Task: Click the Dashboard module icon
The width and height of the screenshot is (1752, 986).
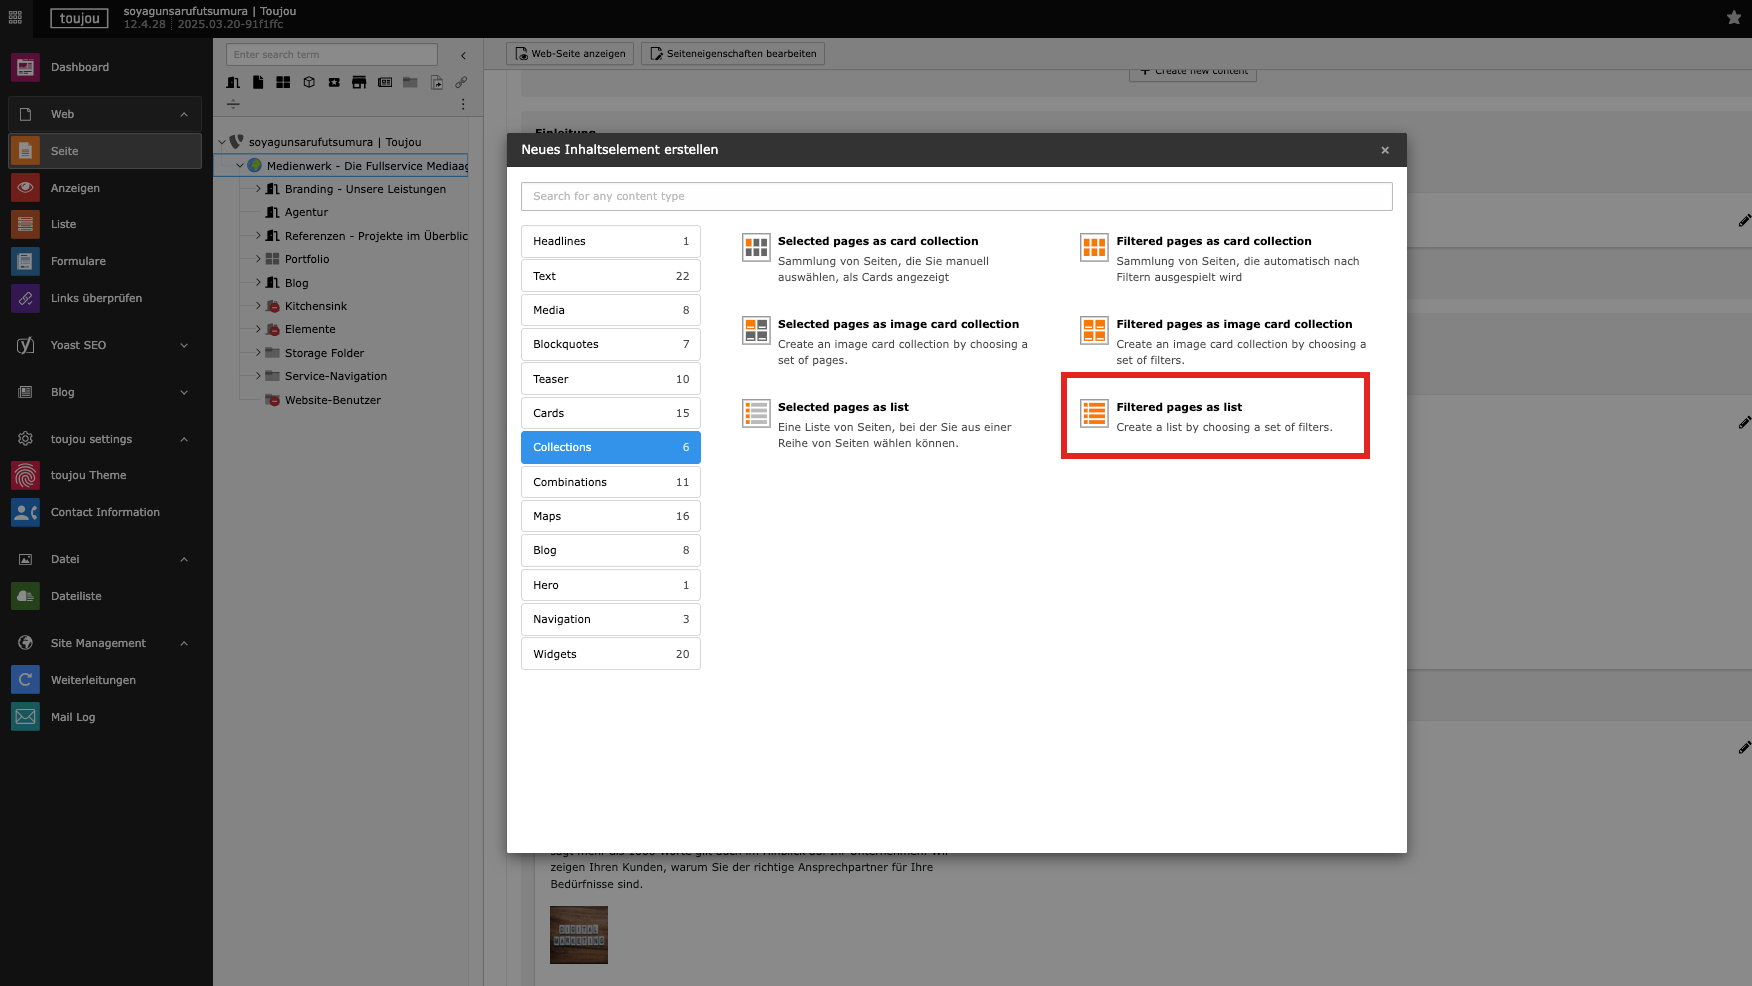Action: pyautogui.click(x=25, y=67)
